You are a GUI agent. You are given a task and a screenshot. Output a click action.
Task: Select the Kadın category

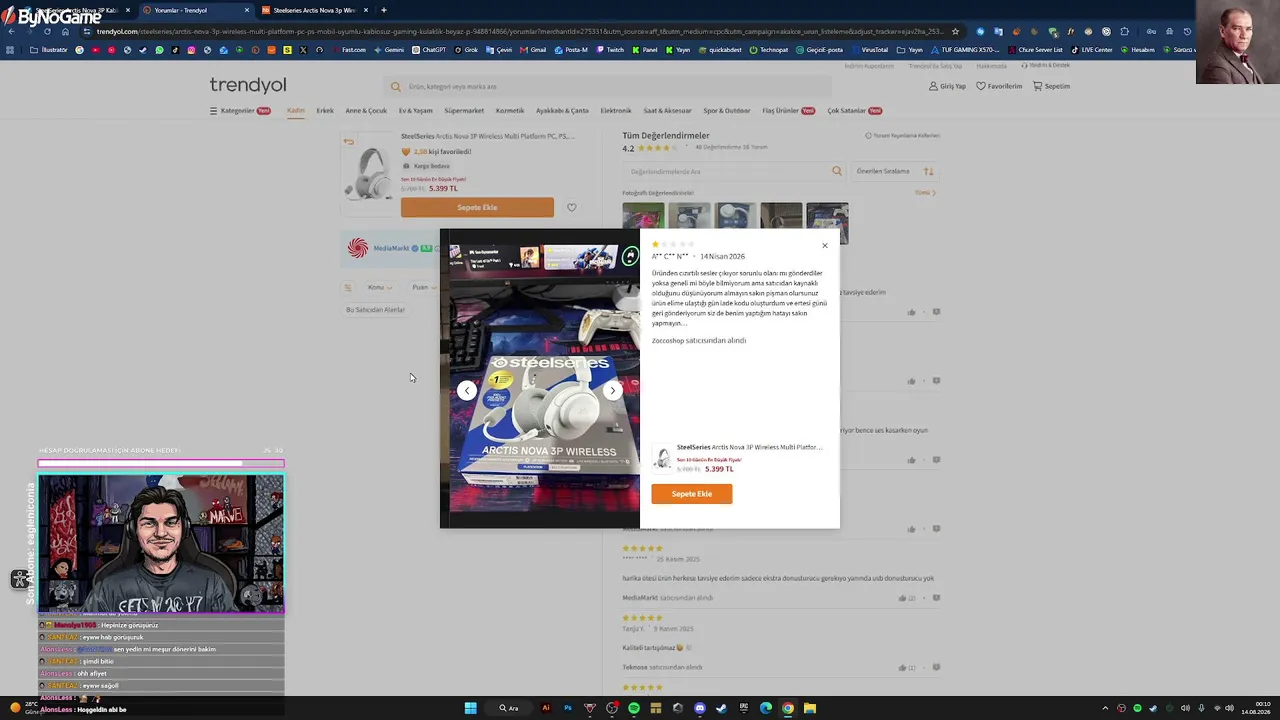pos(296,111)
